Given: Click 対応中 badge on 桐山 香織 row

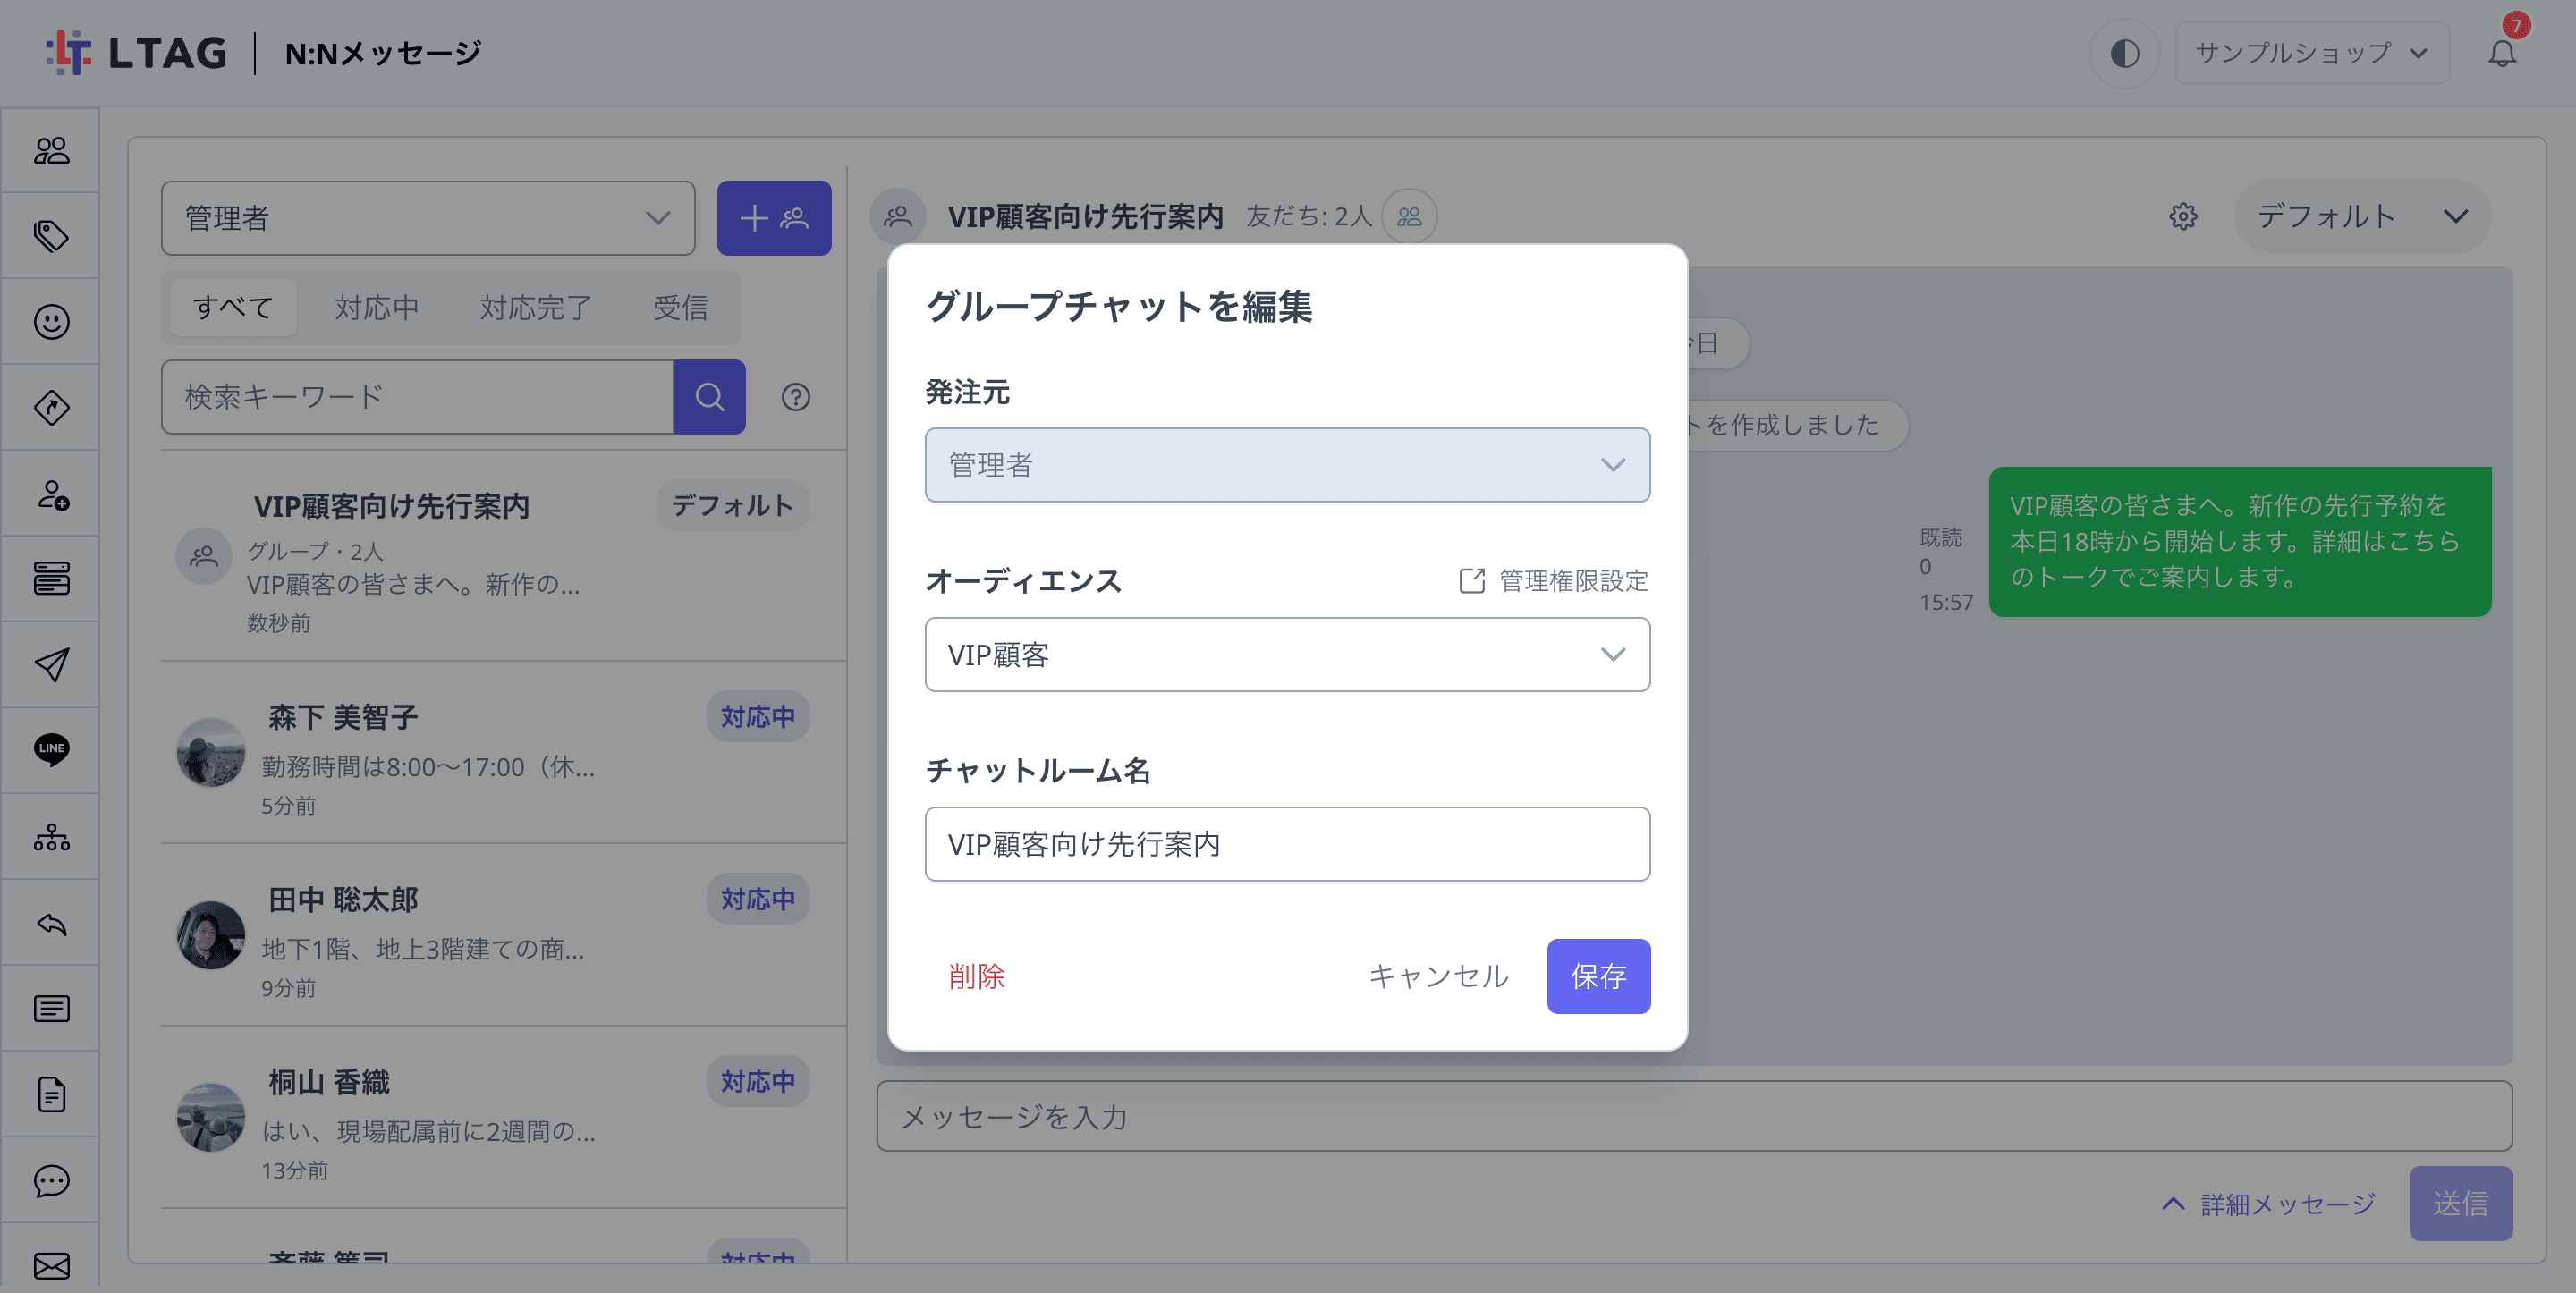Looking at the screenshot, I should [x=758, y=1080].
